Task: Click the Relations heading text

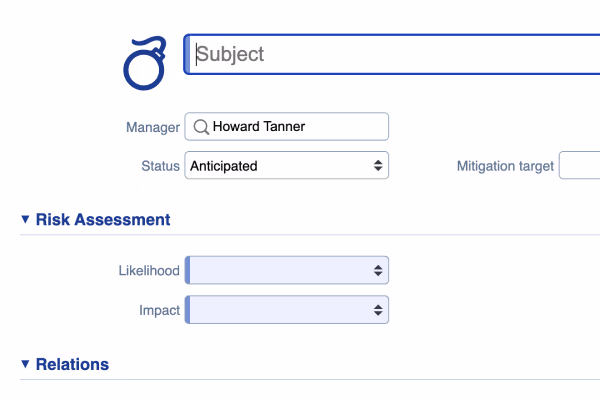Action: [72, 364]
